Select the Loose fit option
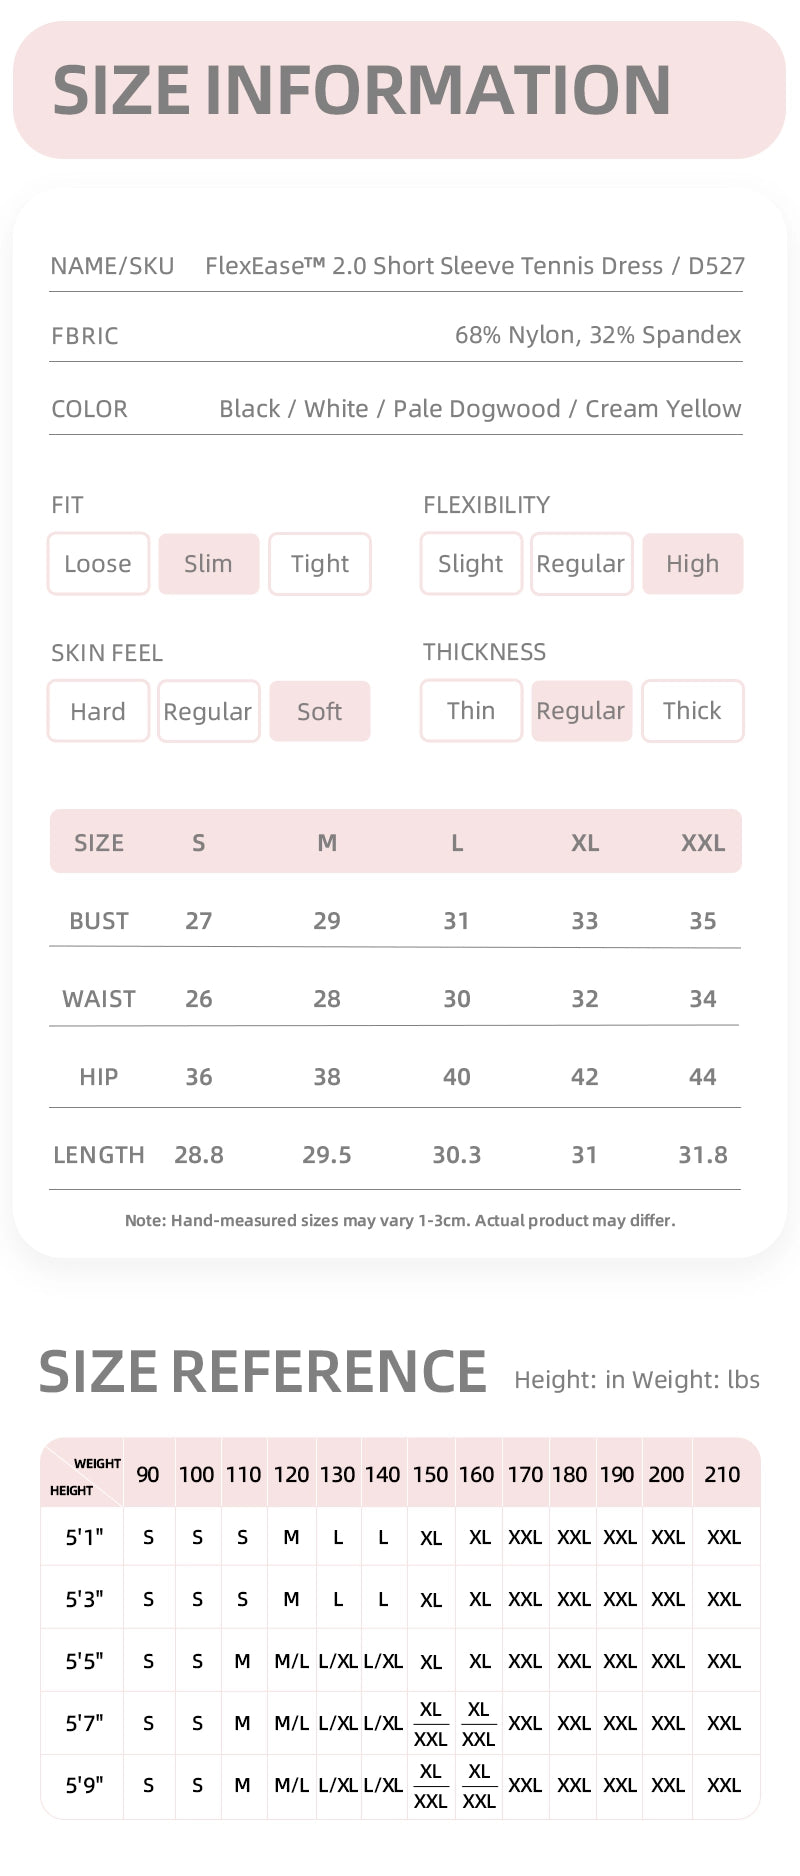Screen dimensions: 800x1876 click(98, 564)
